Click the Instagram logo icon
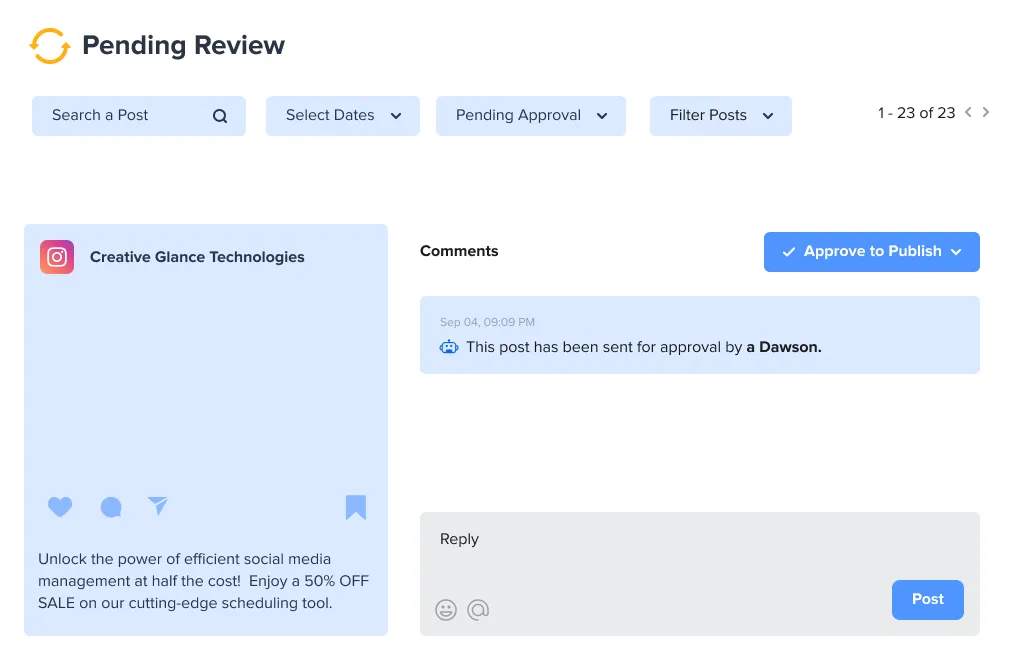Viewport: 1012px width, 660px height. coord(57,257)
